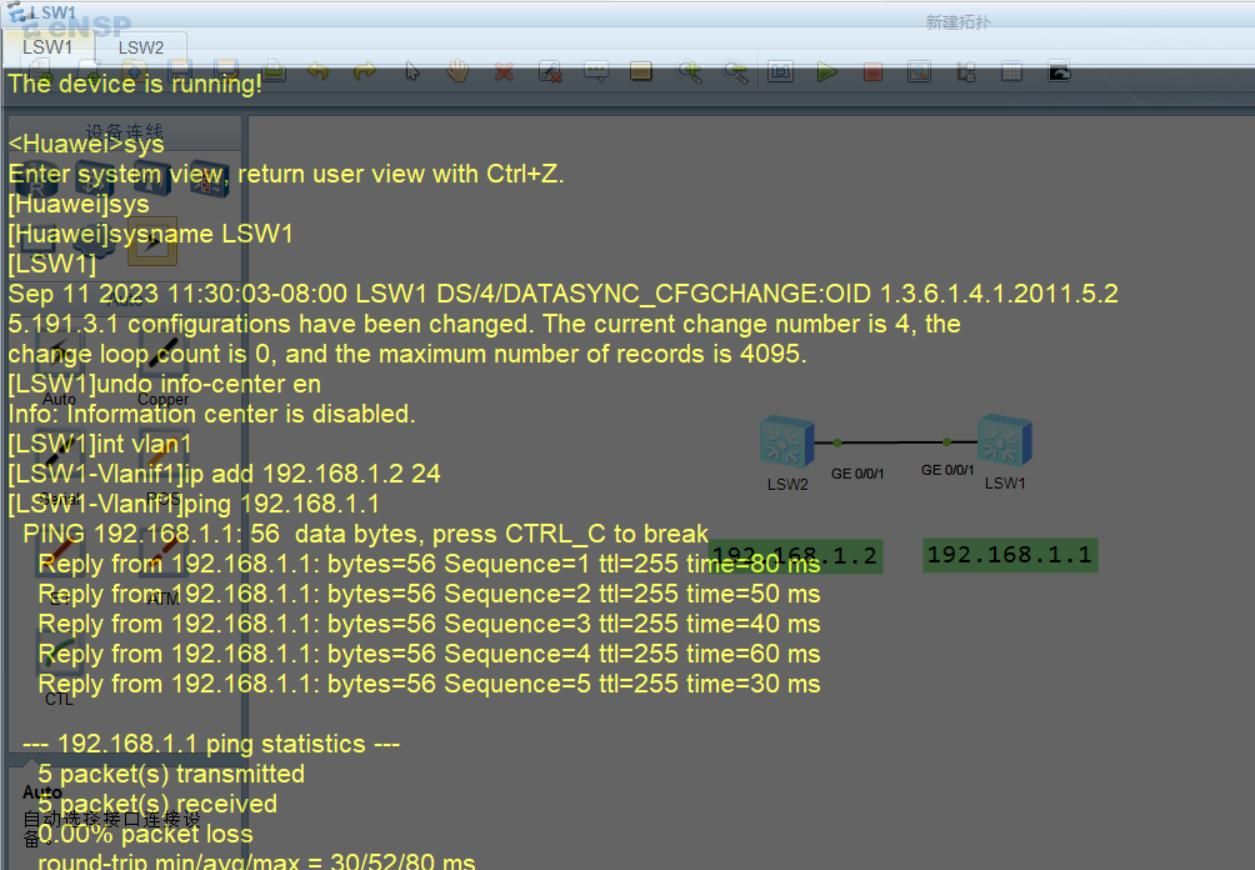Viewport: 1255px width, 870px height.
Task: Click the red X delete tool
Action: (504, 72)
